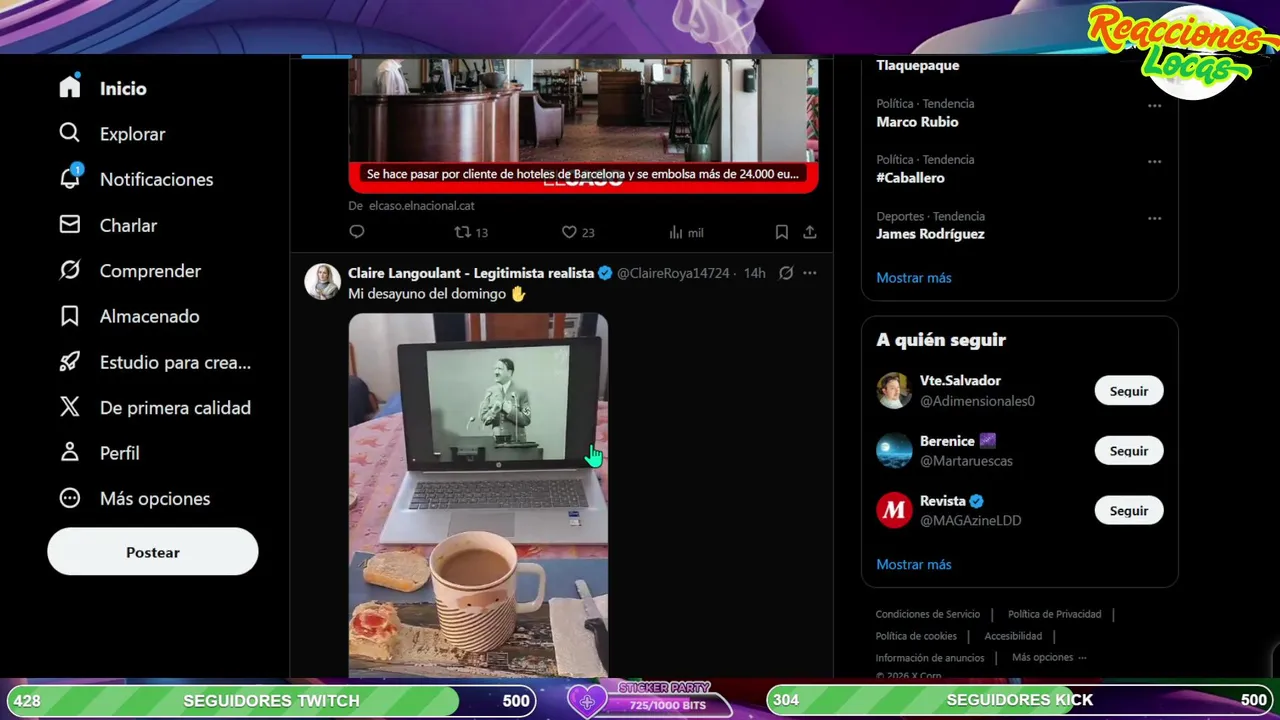
Task: Open Revista's profile avatar
Action: tap(894, 511)
